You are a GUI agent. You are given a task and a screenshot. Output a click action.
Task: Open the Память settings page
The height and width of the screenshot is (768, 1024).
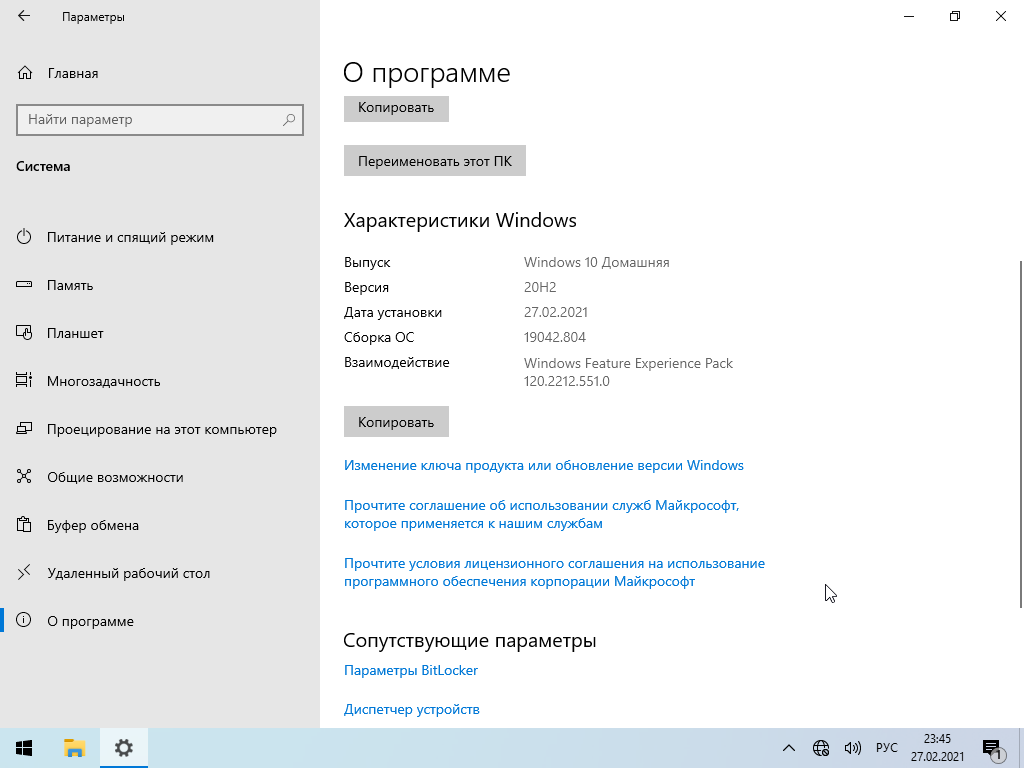70,285
